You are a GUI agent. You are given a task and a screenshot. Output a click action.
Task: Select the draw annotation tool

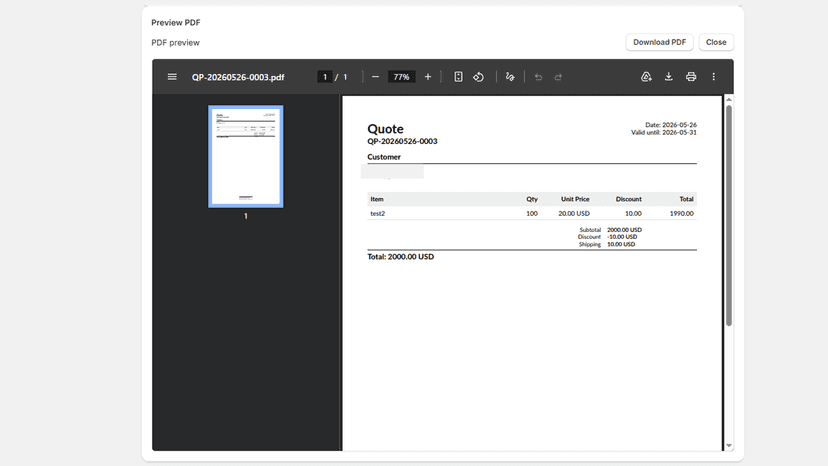(x=510, y=77)
